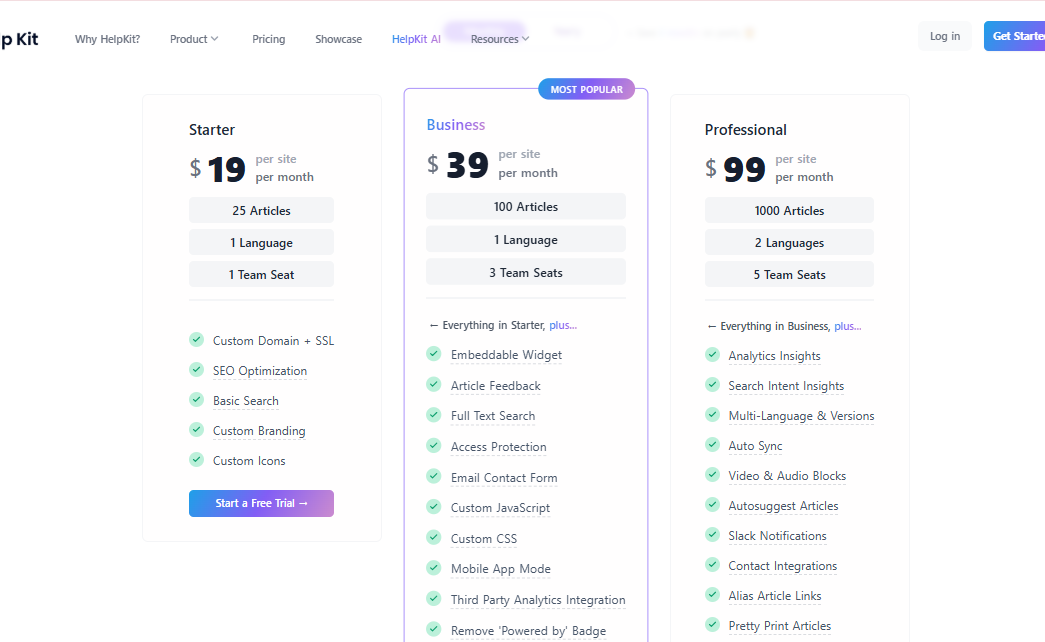Click the Custom Domain + SSL feature text
This screenshot has width=1045, height=642.
point(273,341)
